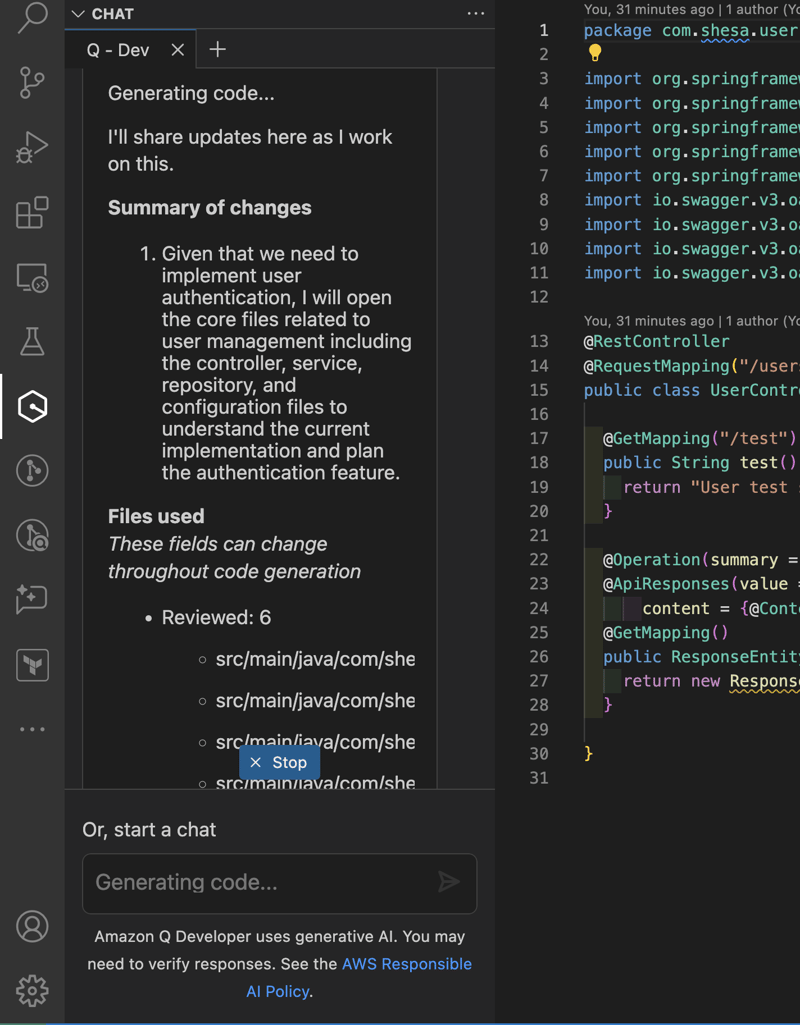
Task: Open the Amazon Q sidebar icon
Action: (x=32, y=407)
